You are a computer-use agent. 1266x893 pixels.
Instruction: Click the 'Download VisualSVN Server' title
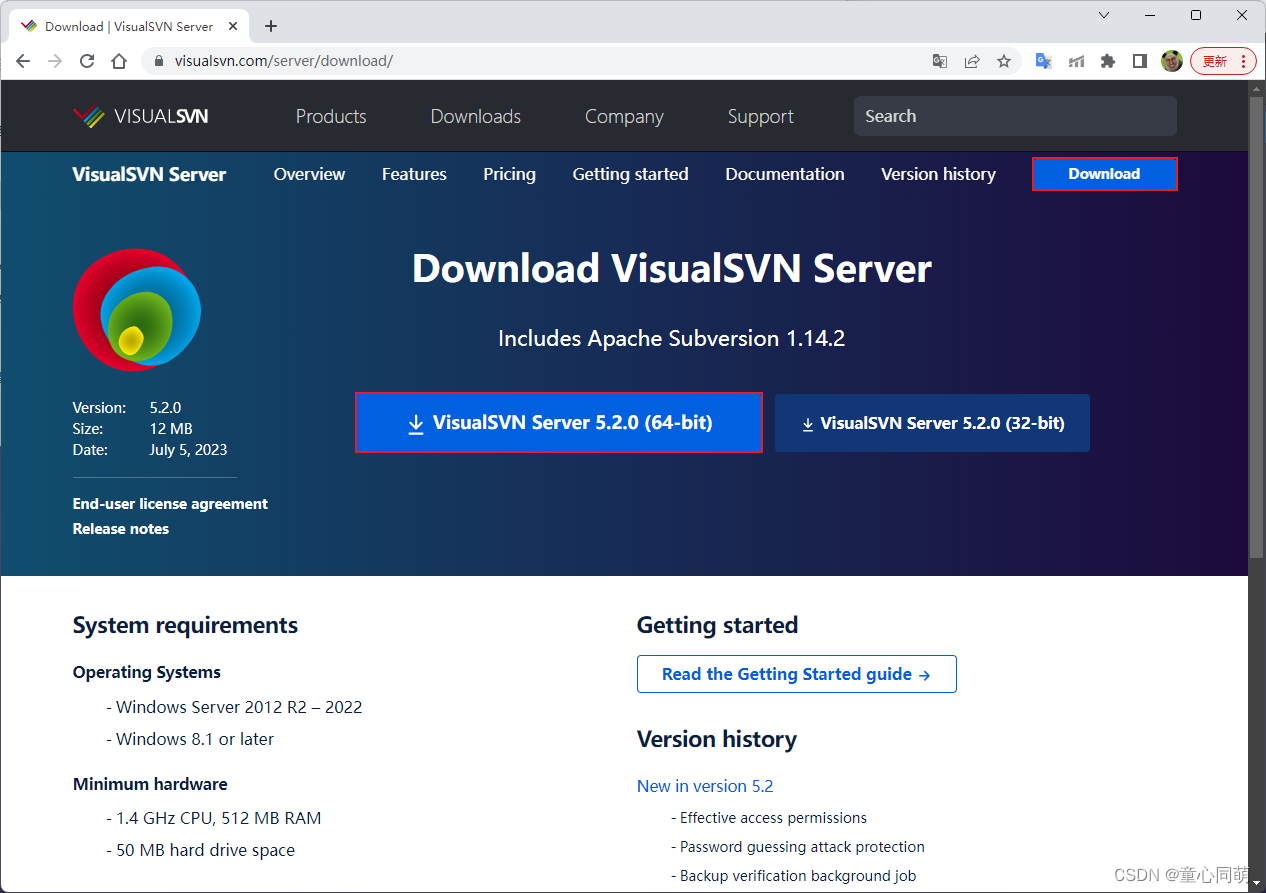click(x=672, y=269)
